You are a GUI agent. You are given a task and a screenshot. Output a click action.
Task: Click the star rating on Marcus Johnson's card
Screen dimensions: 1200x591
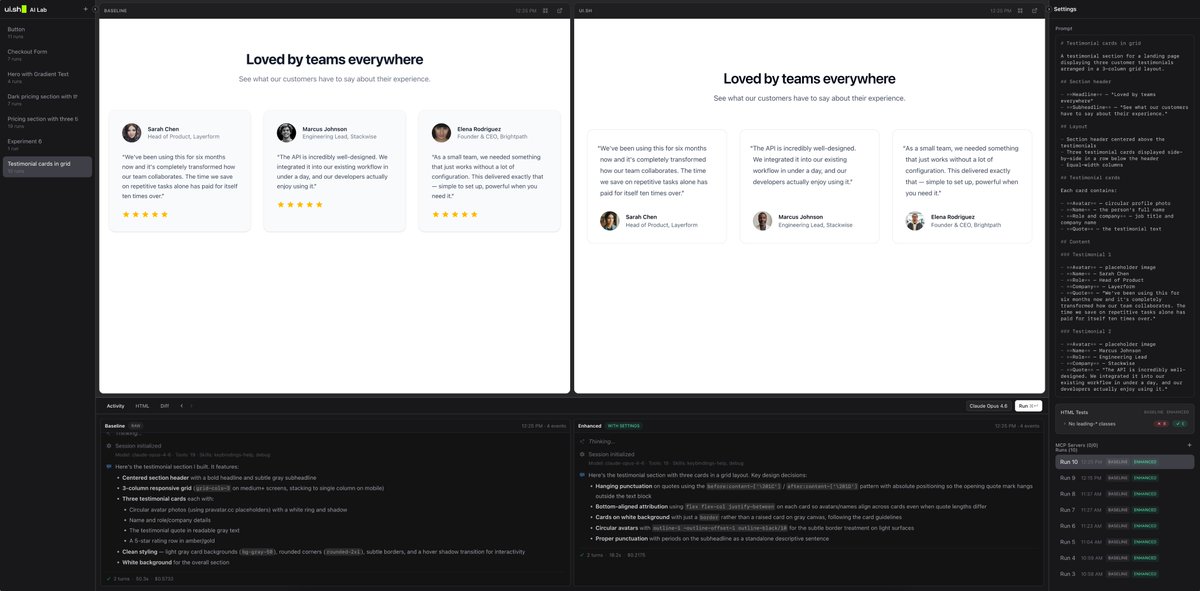300,204
